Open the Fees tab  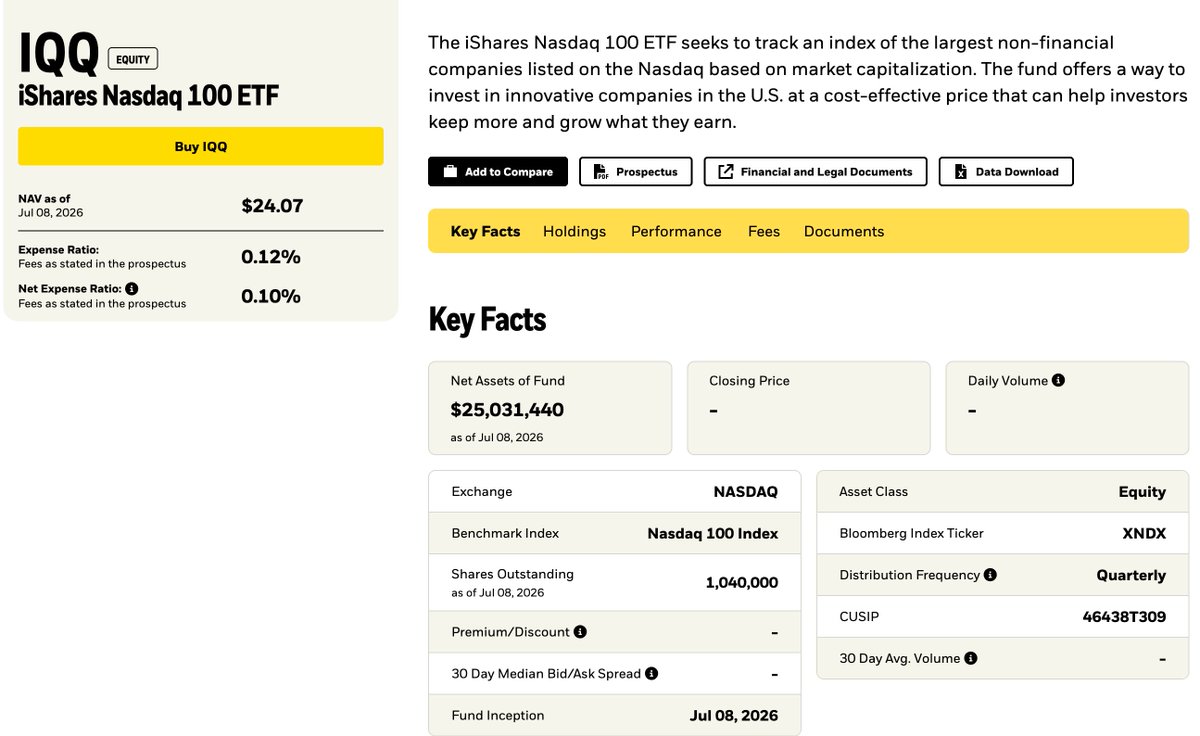[x=764, y=231]
